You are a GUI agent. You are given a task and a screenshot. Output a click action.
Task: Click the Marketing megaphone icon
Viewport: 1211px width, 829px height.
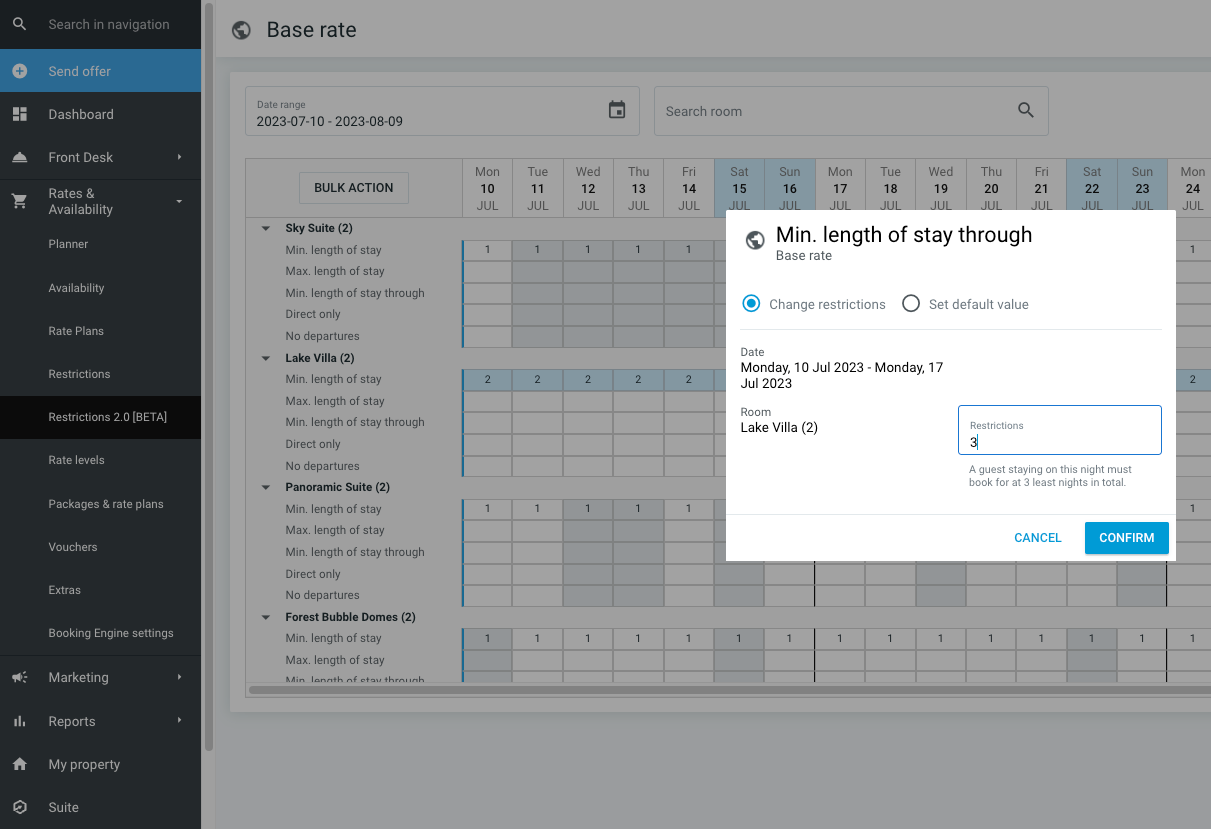tap(20, 677)
